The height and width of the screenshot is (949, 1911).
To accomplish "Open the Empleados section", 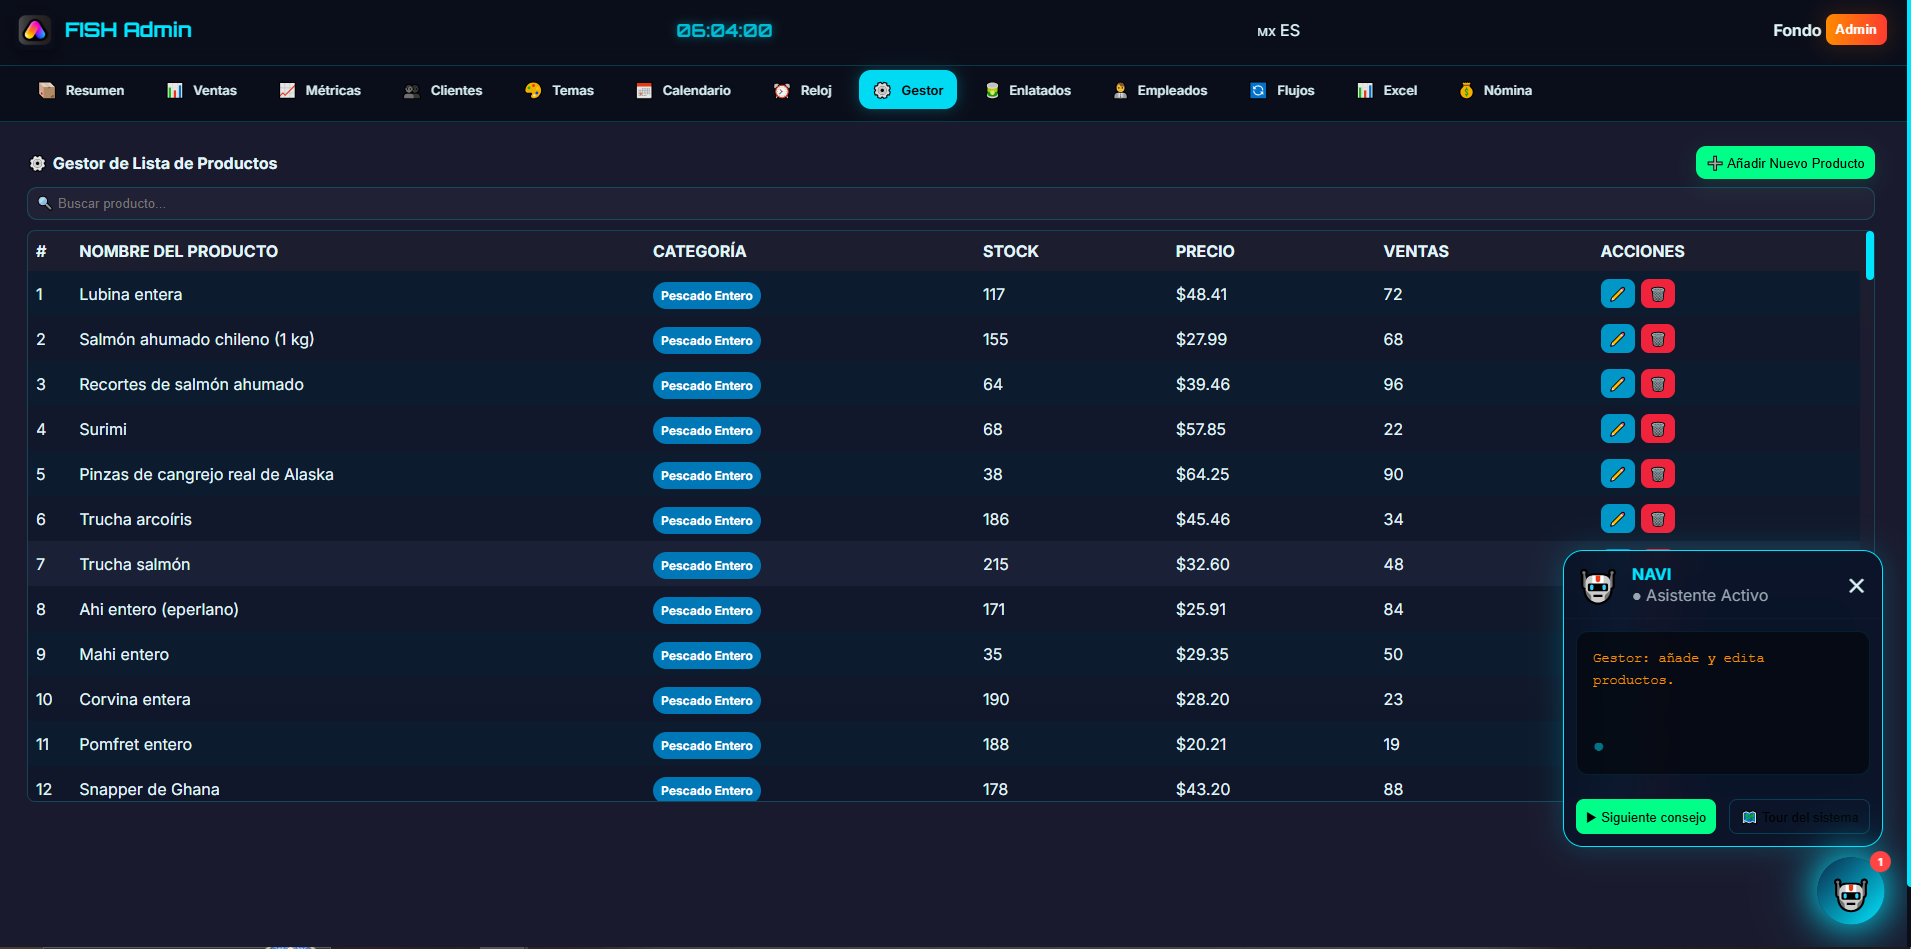I will pos(1160,90).
